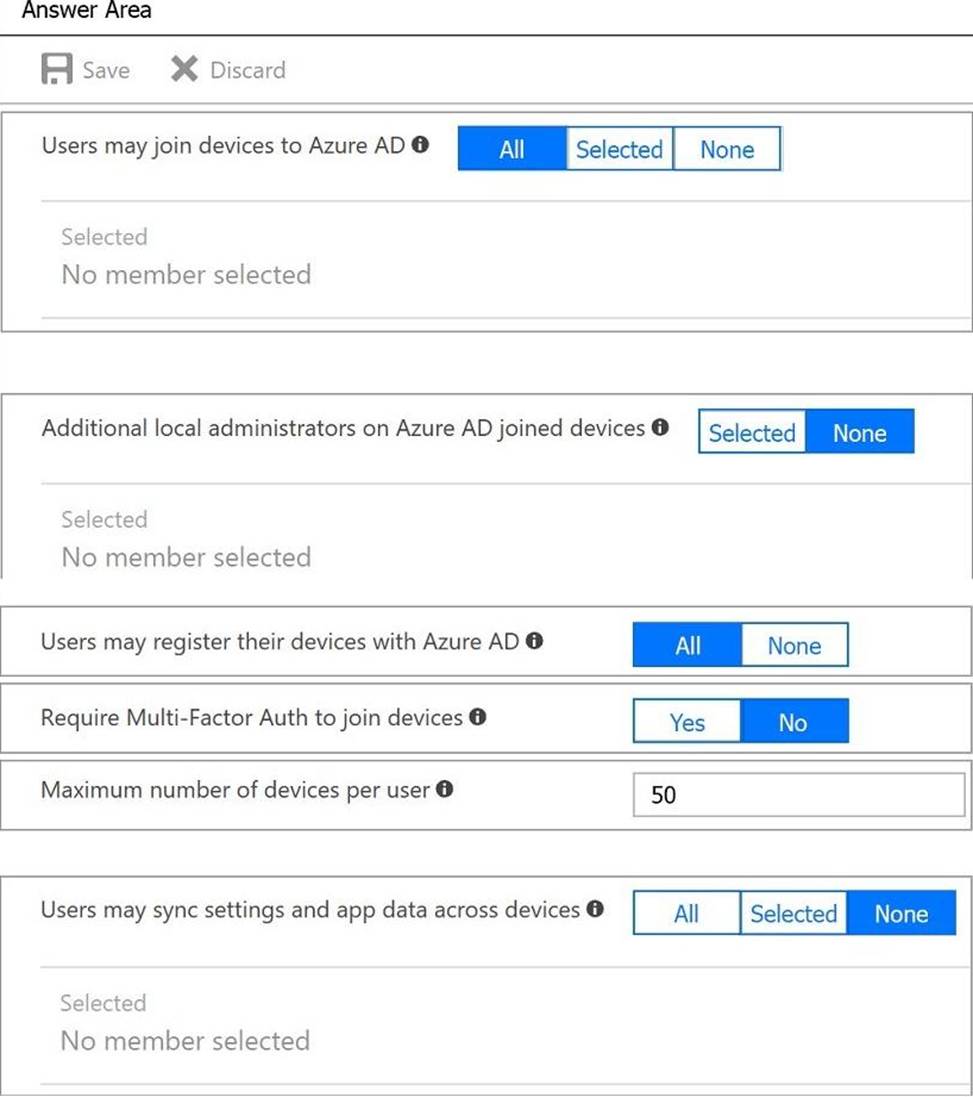Click info icon next to sync settings option
The width and height of the screenshot is (973, 1097).
pos(595,910)
